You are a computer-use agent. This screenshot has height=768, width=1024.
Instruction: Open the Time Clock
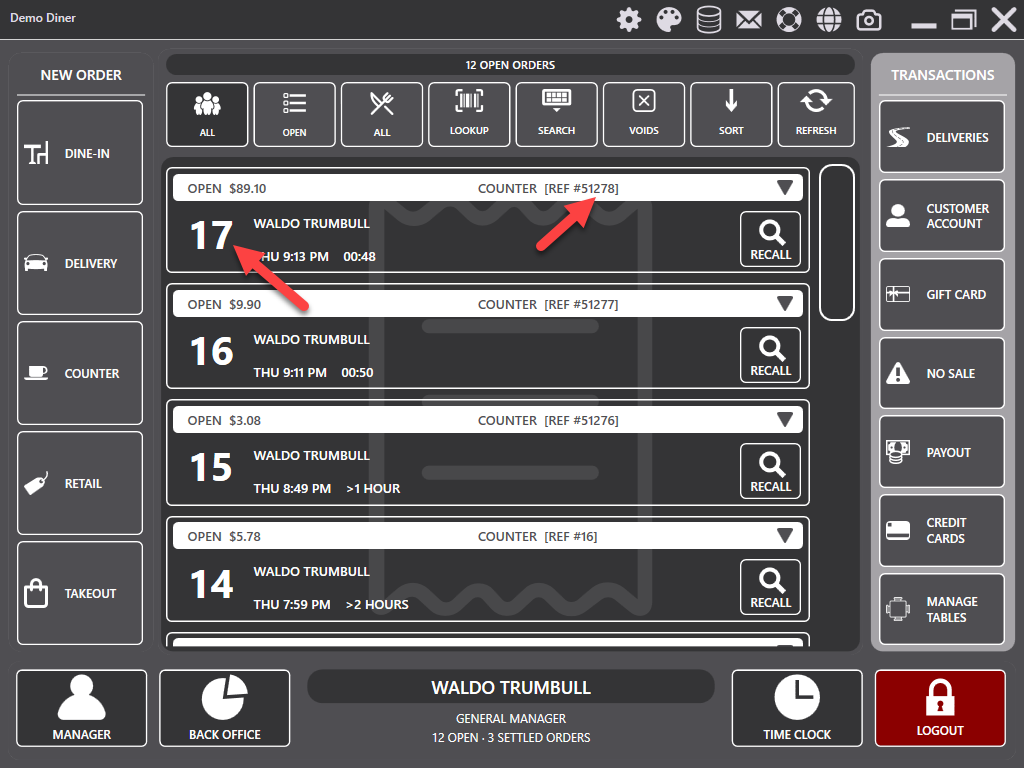[x=796, y=708]
